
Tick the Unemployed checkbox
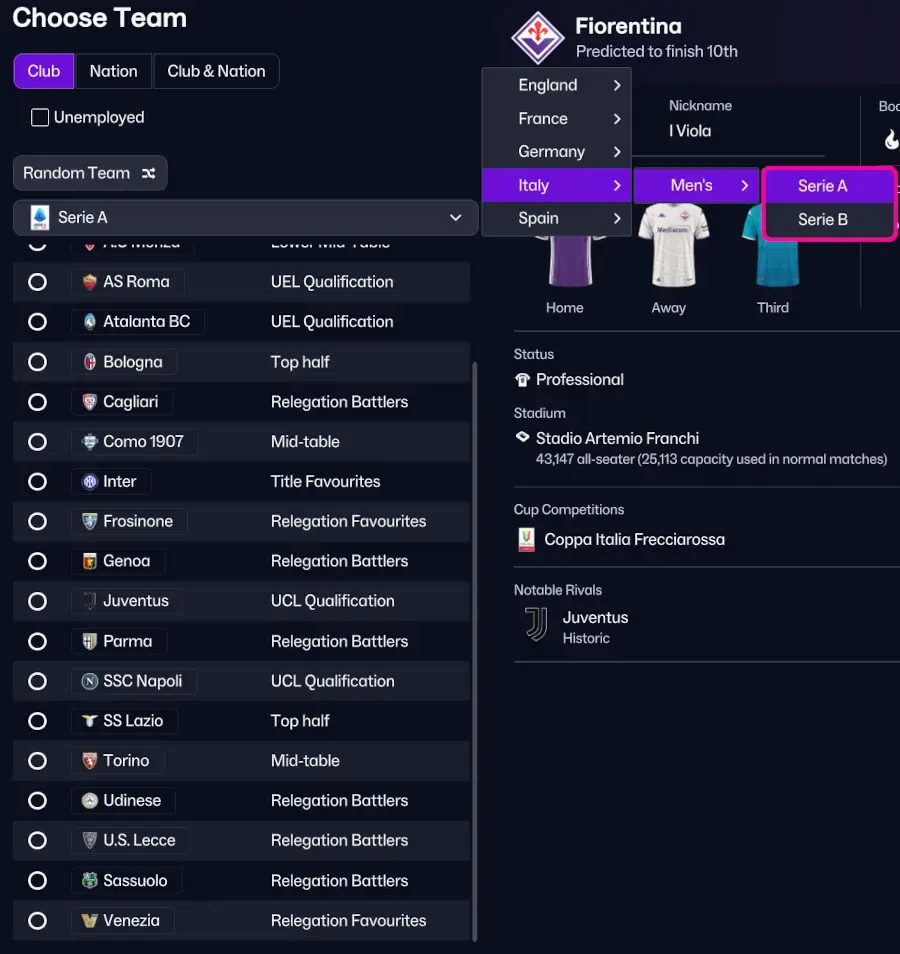click(x=40, y=117)
